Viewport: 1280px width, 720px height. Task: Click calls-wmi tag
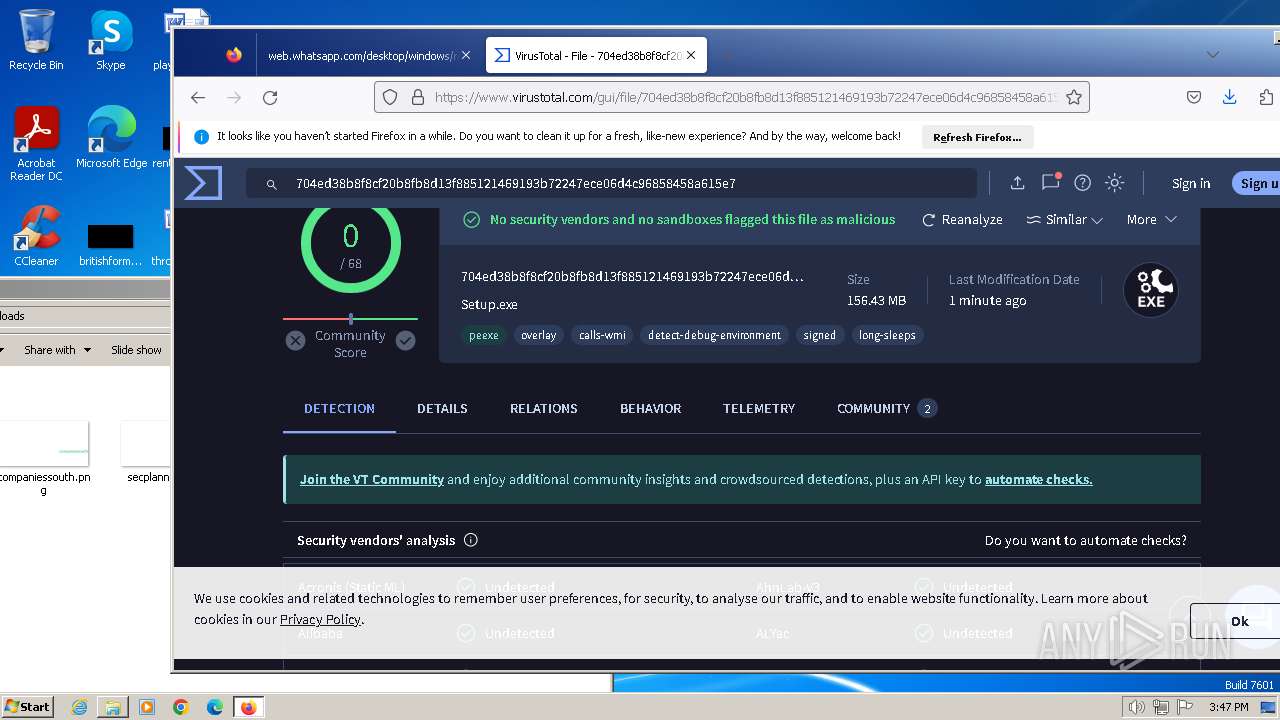(602, 335)
